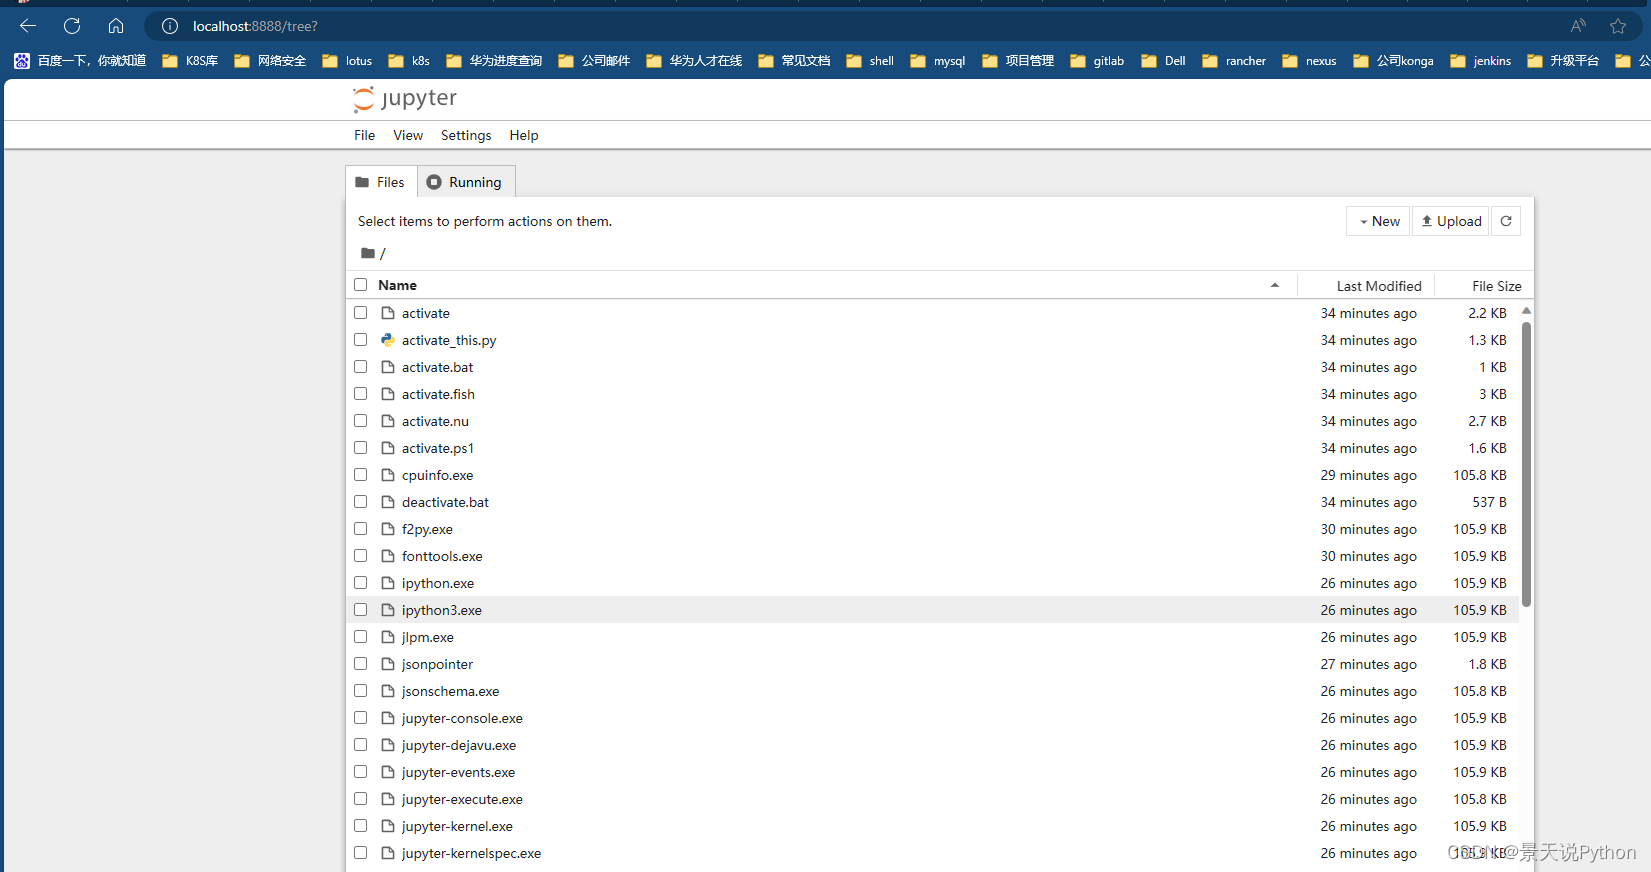Open jupyter-dejavu.exe entry
This screenshot has height=872, width=1651.
pos(459,745)
